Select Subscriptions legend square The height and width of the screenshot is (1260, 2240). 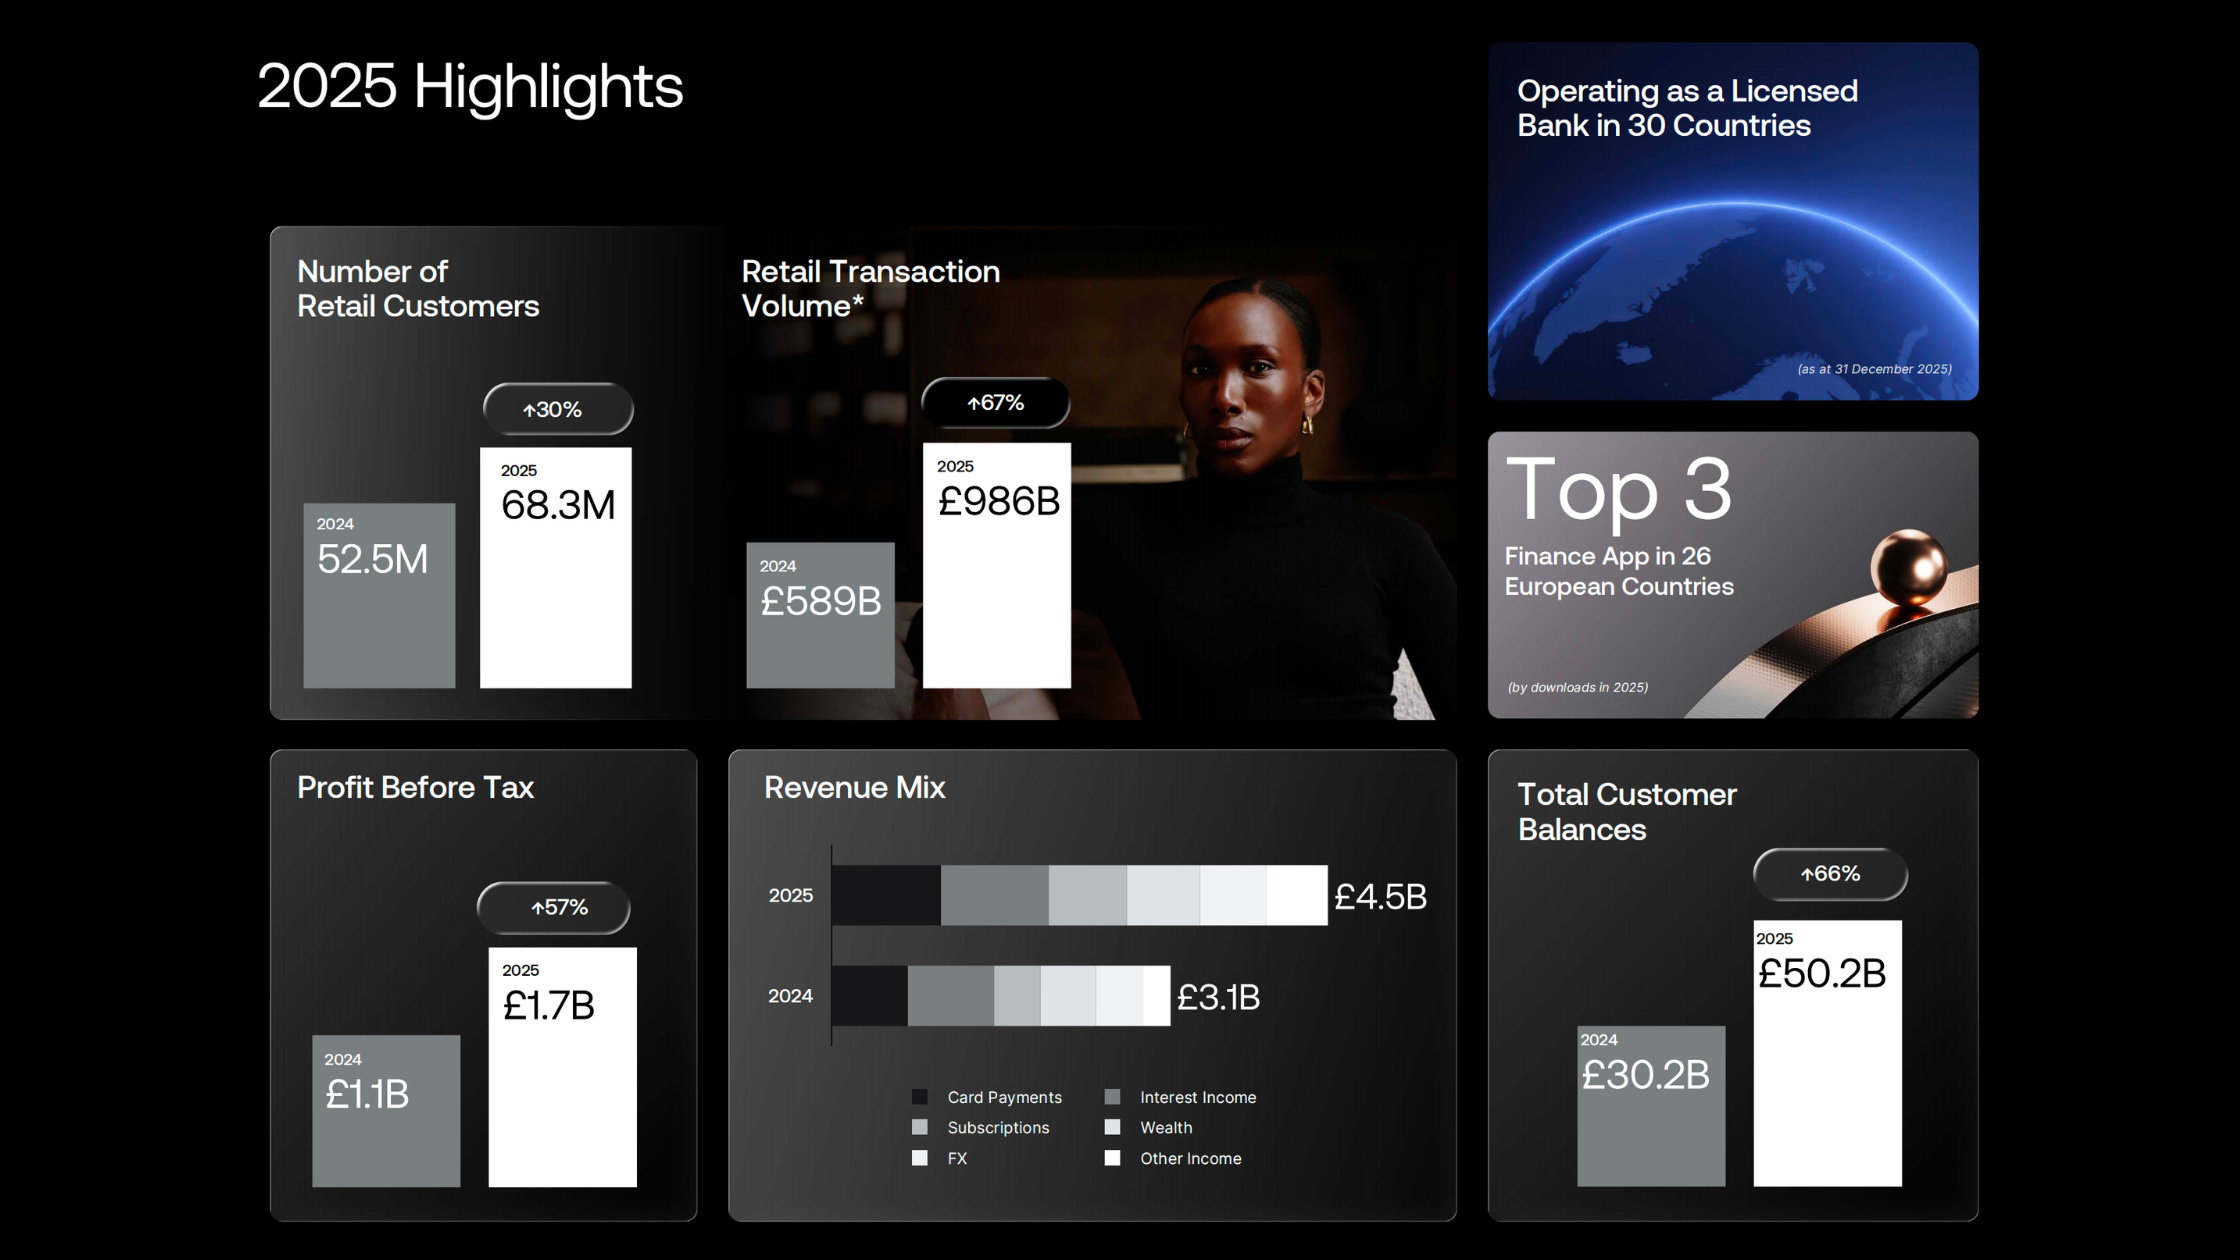point(920,1127)
